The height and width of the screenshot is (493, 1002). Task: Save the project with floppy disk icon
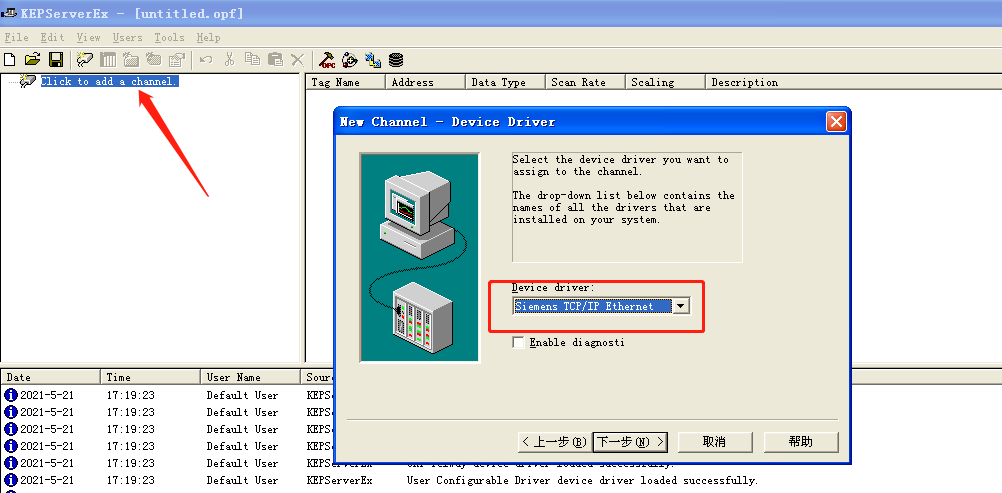click(56, 60)
